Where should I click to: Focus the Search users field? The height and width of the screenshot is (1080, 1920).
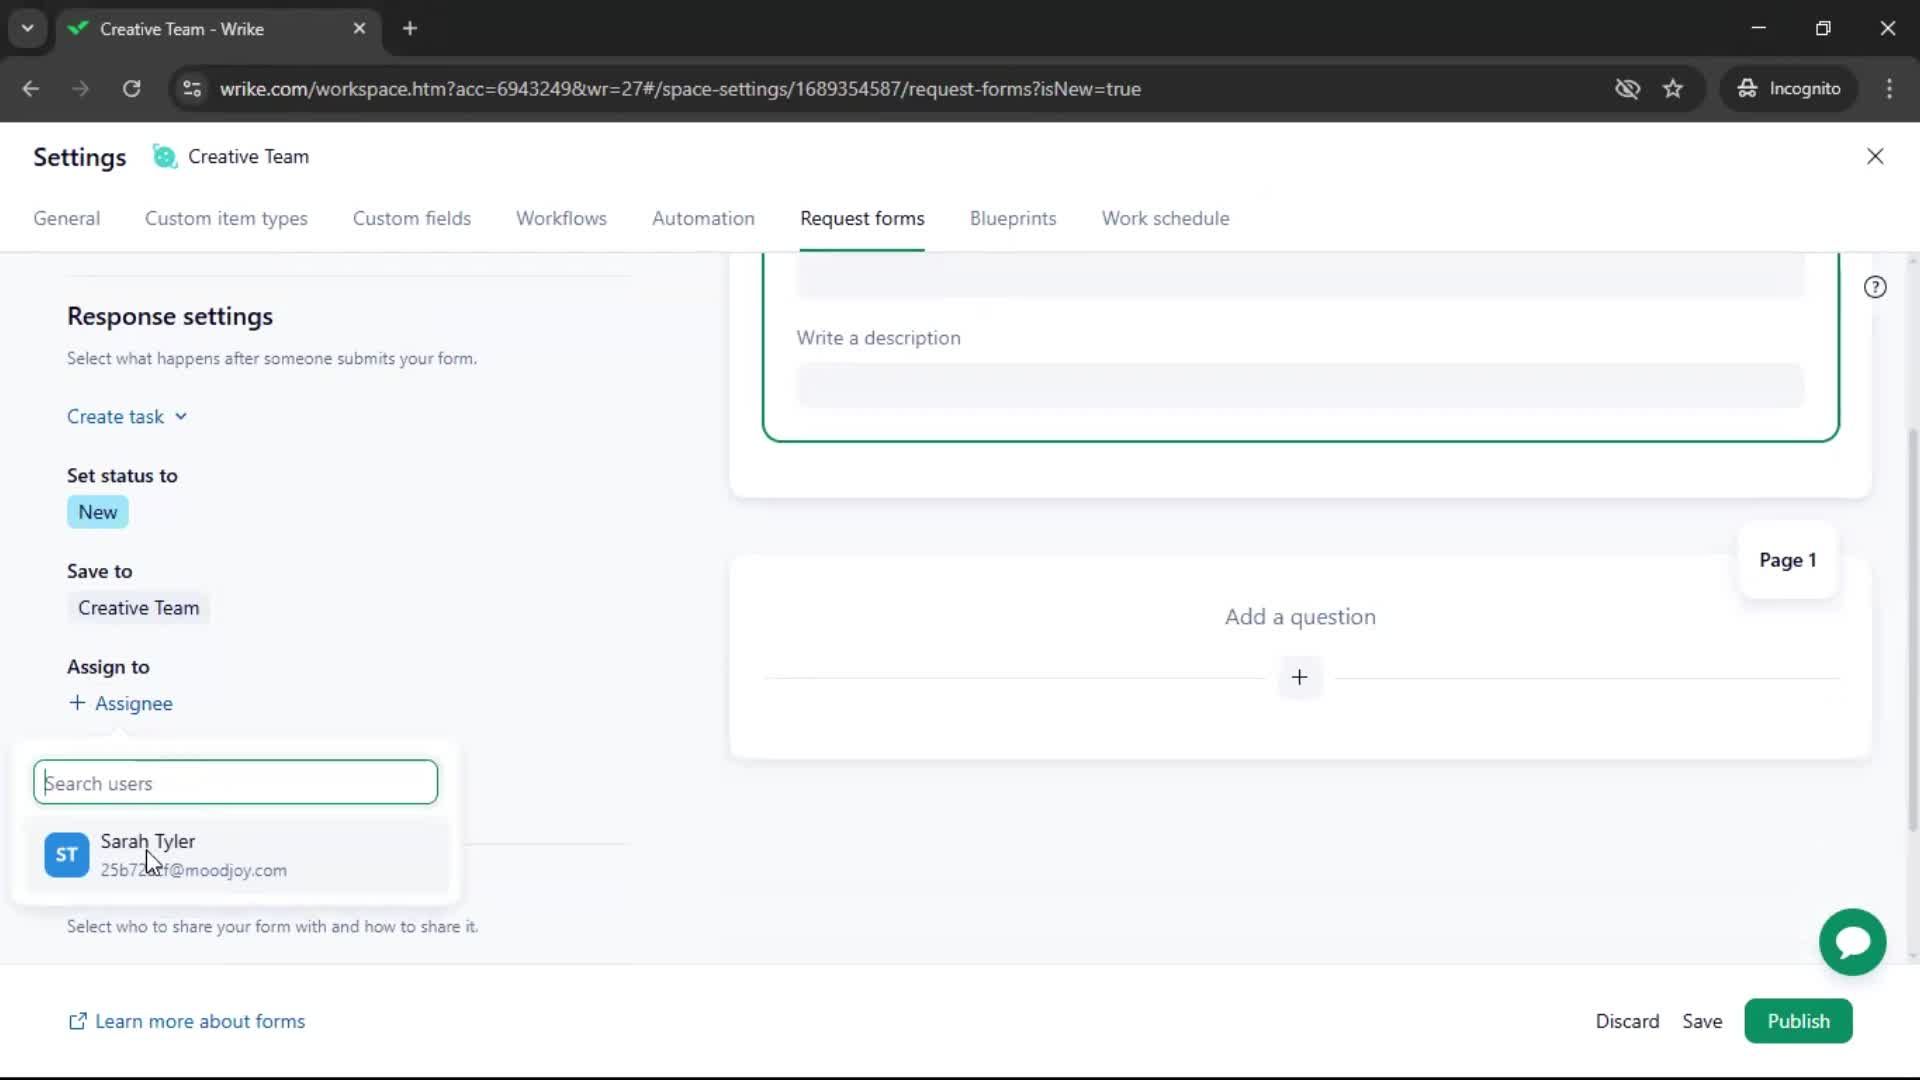tap(236, 783)
